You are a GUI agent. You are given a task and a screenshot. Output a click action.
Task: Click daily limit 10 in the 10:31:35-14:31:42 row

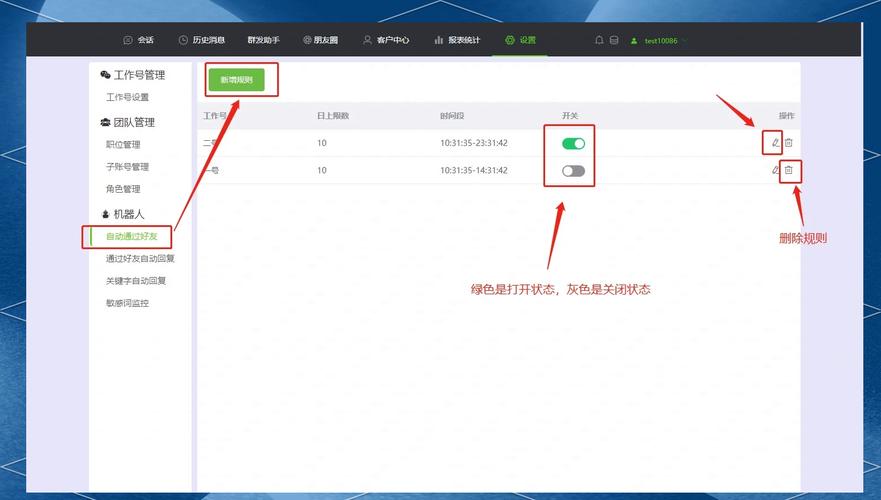coord(321,170)
